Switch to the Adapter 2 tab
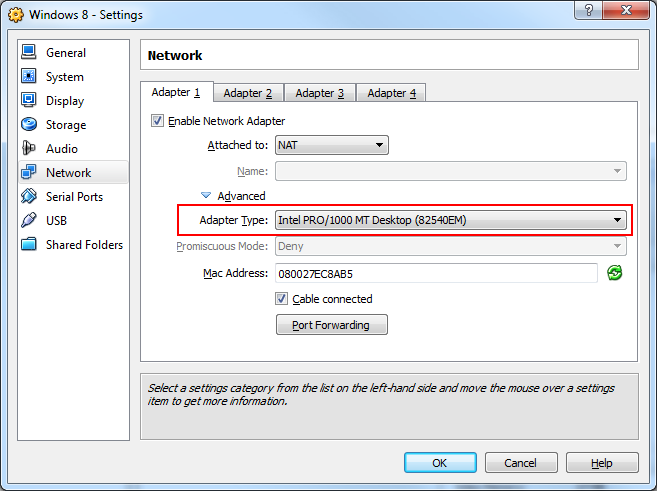Image resolution: width=657 pixels, height=491 pixels. (247, 93)
